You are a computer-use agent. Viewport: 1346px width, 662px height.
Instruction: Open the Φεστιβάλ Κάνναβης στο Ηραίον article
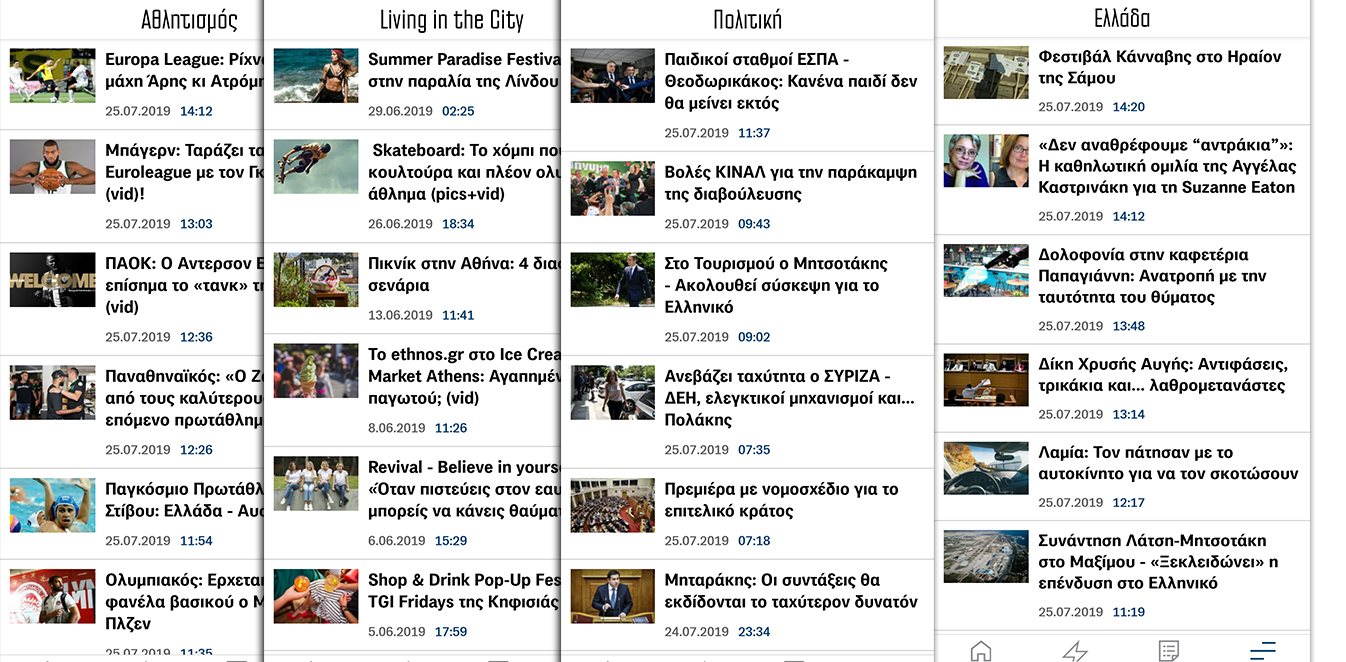coord(1159,67)
